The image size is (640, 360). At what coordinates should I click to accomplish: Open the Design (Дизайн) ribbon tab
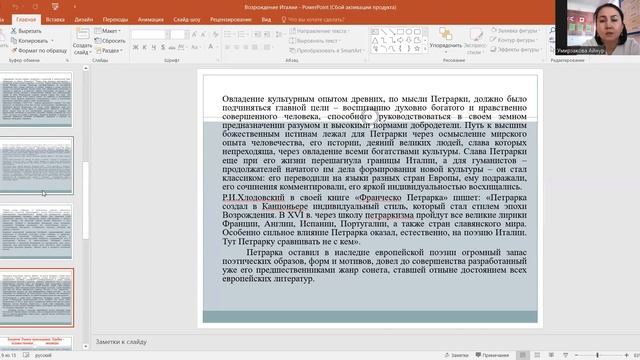pos(84,20)
